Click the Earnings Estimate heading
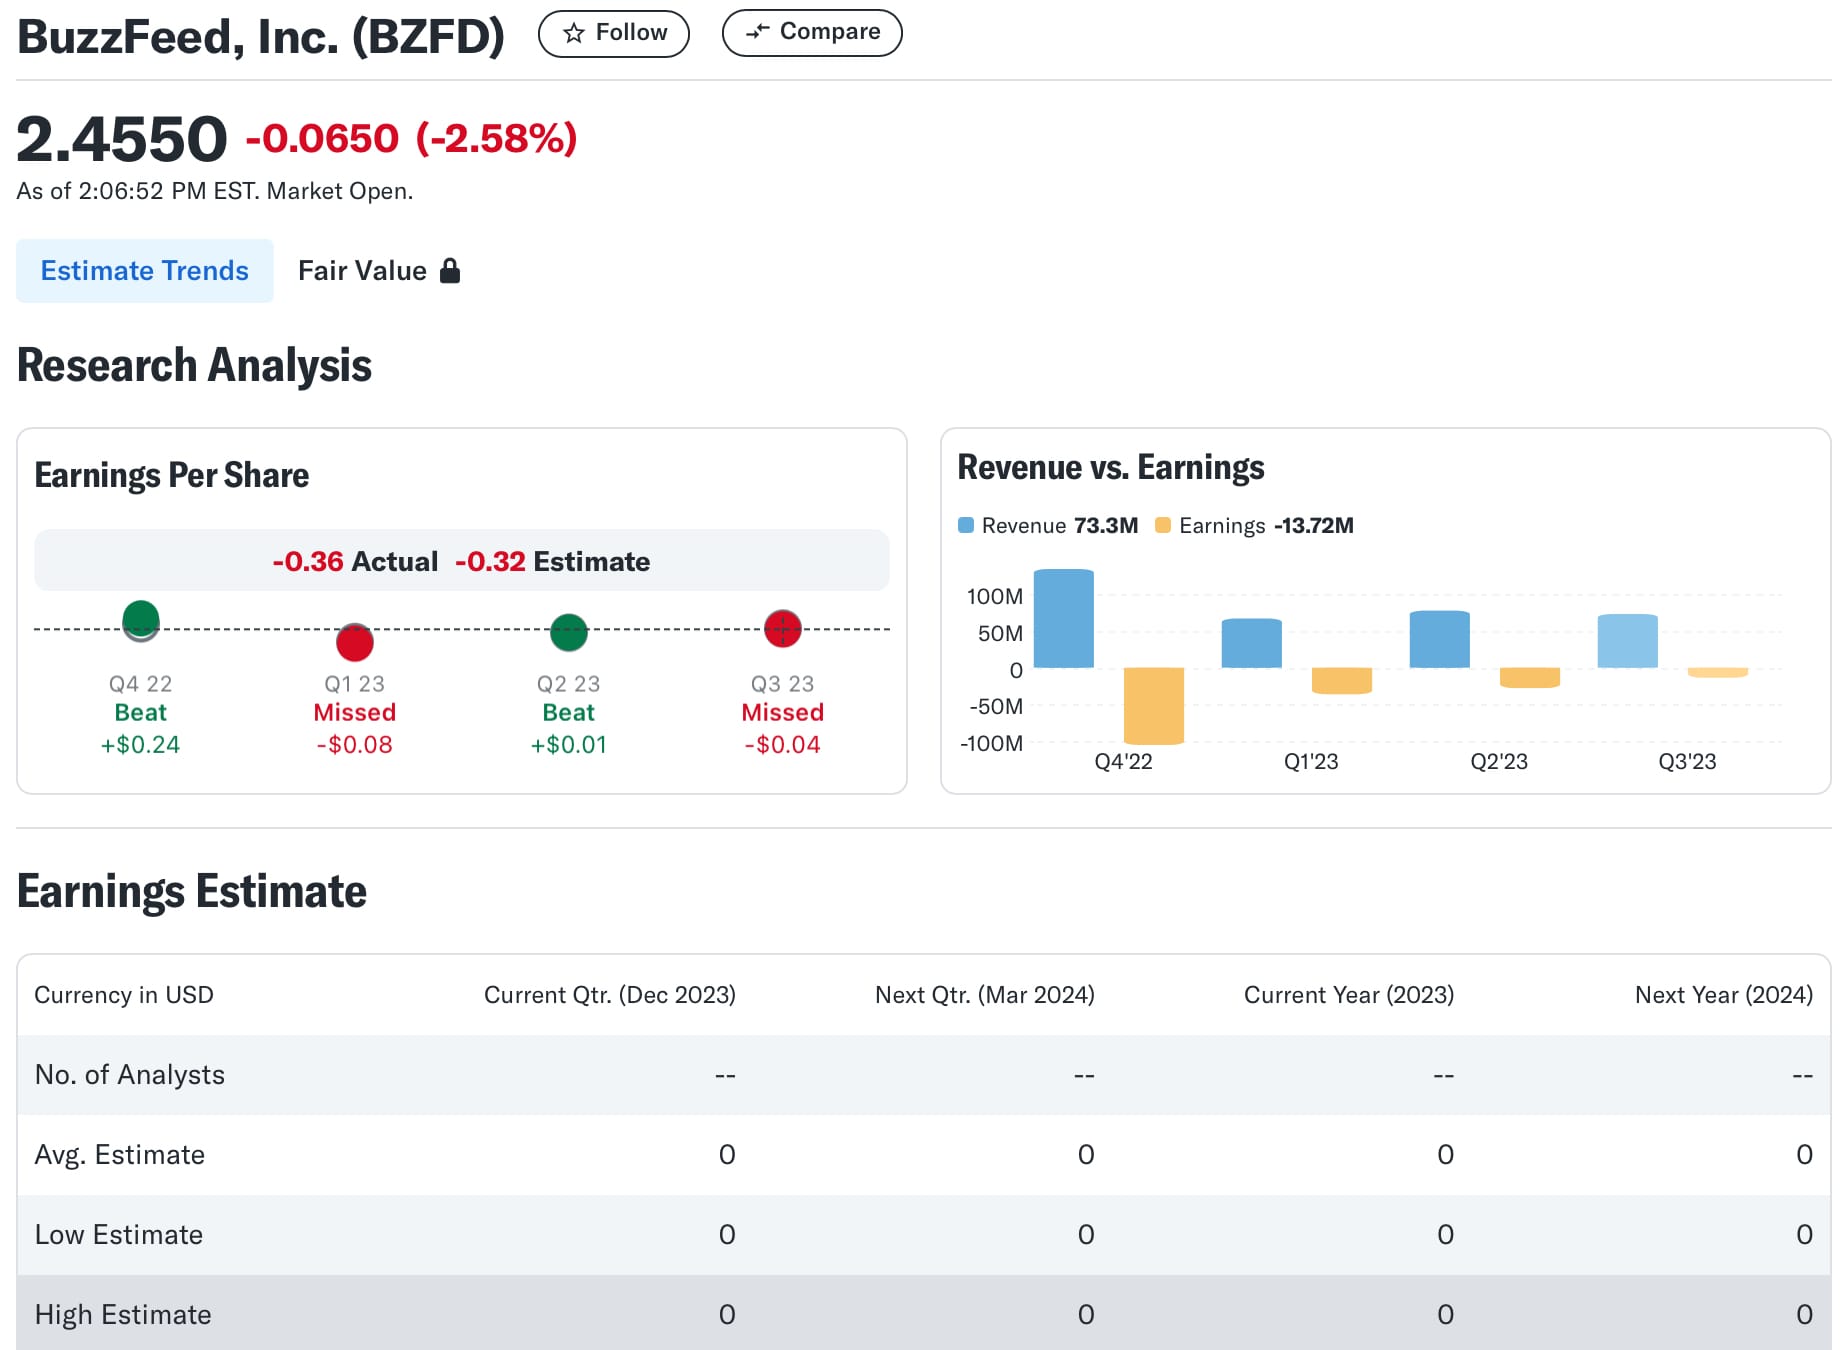 (192, 891)
